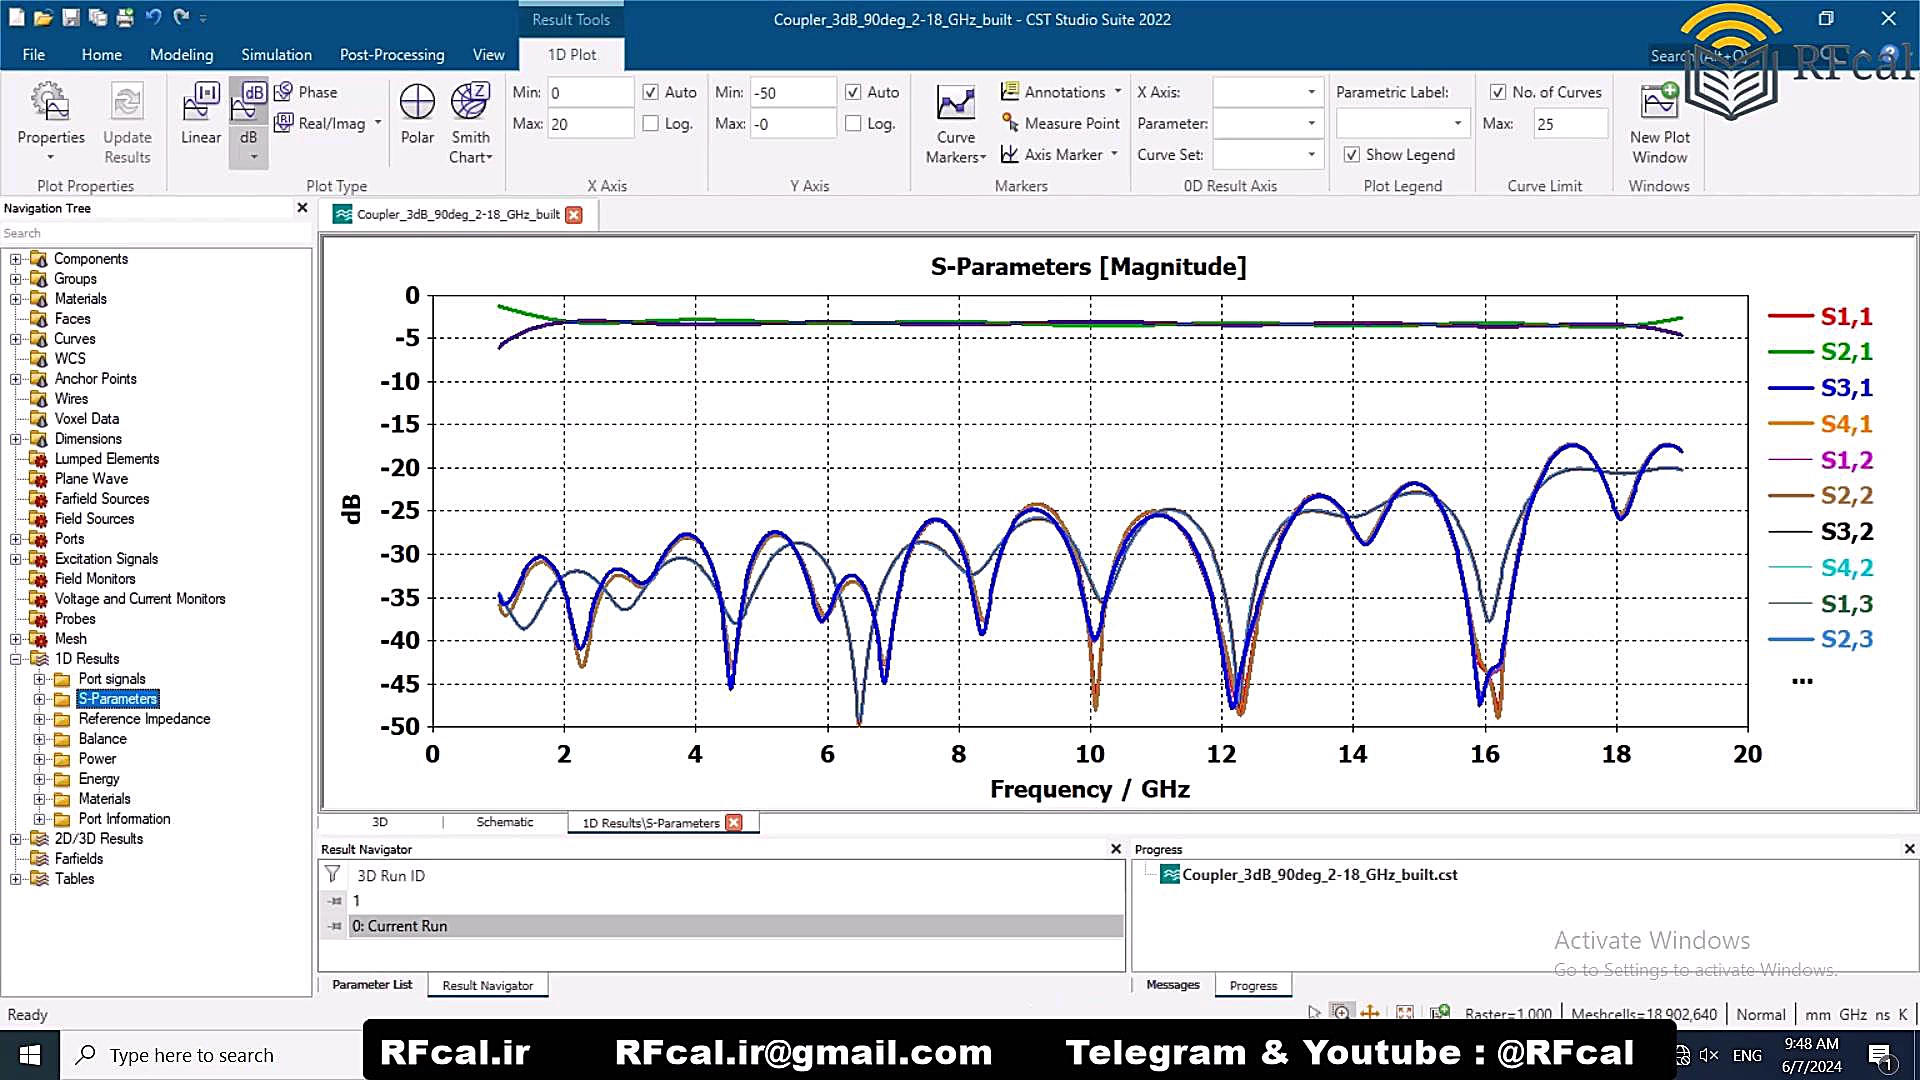The image size is (1920, 1080).
Task: Toggle the Show Legend checkbox
Action: coord(1352,155)
